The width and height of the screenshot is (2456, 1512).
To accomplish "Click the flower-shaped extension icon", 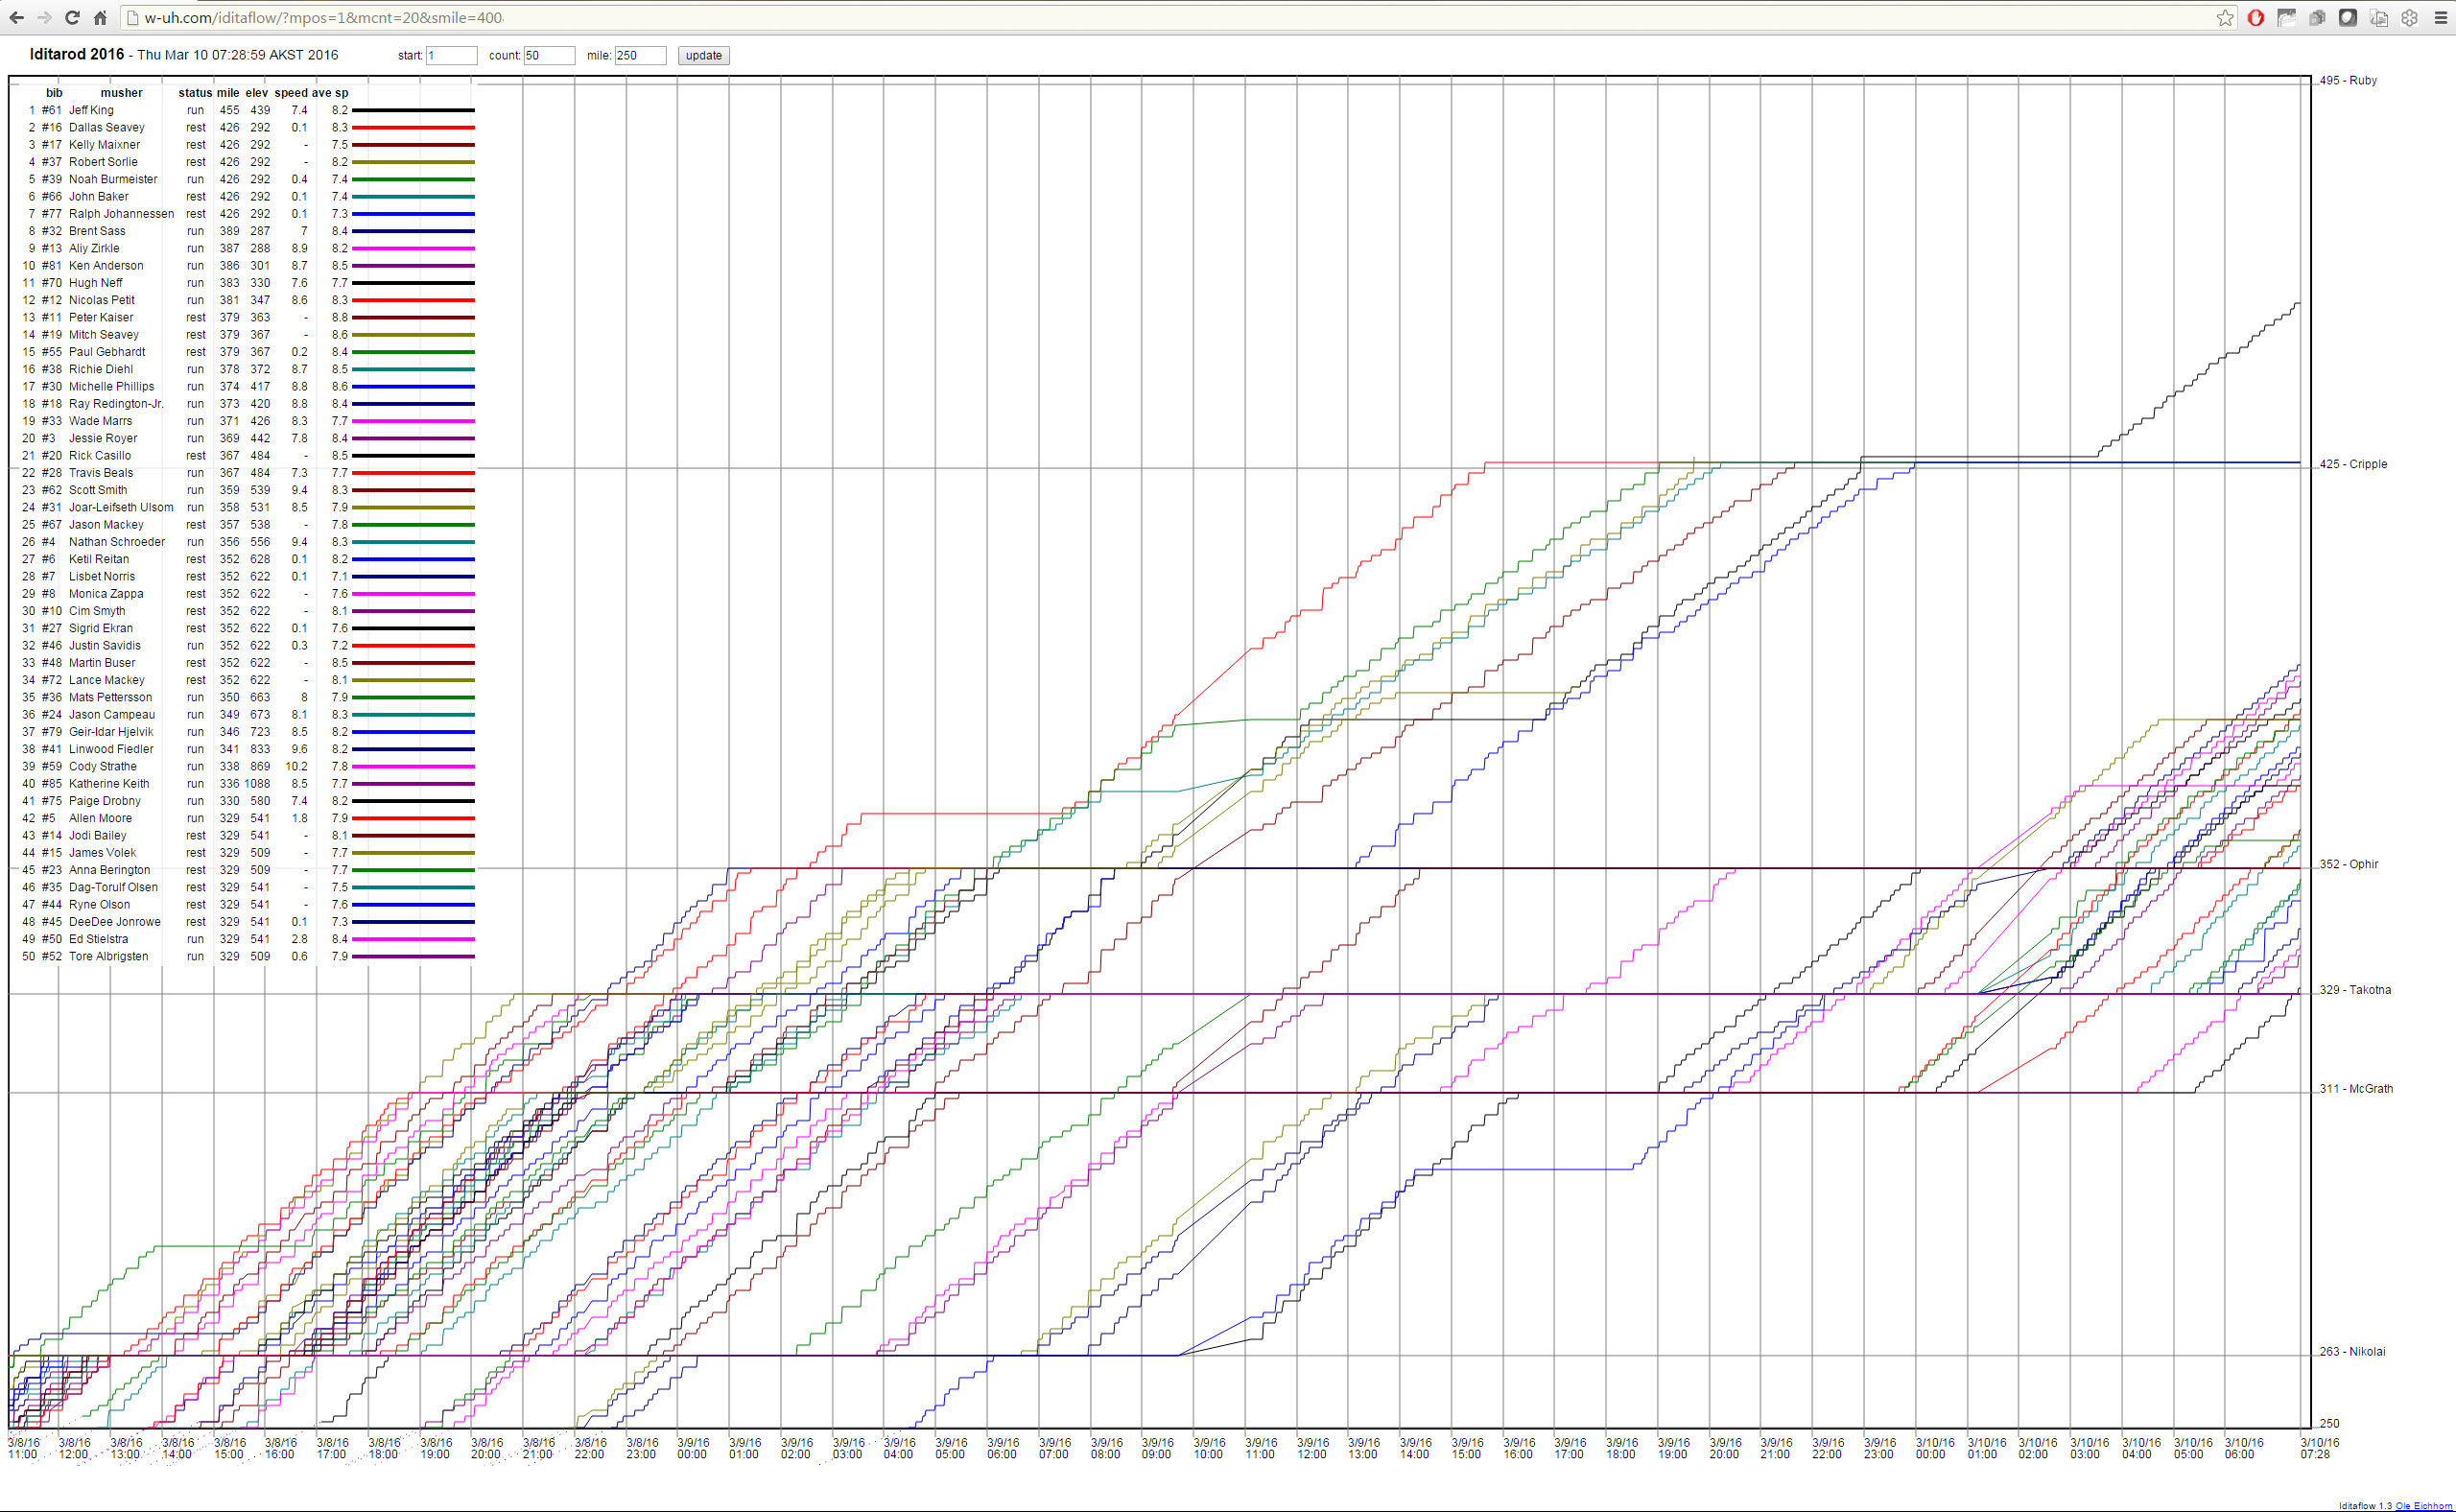I will click(x=2409, y=18).
